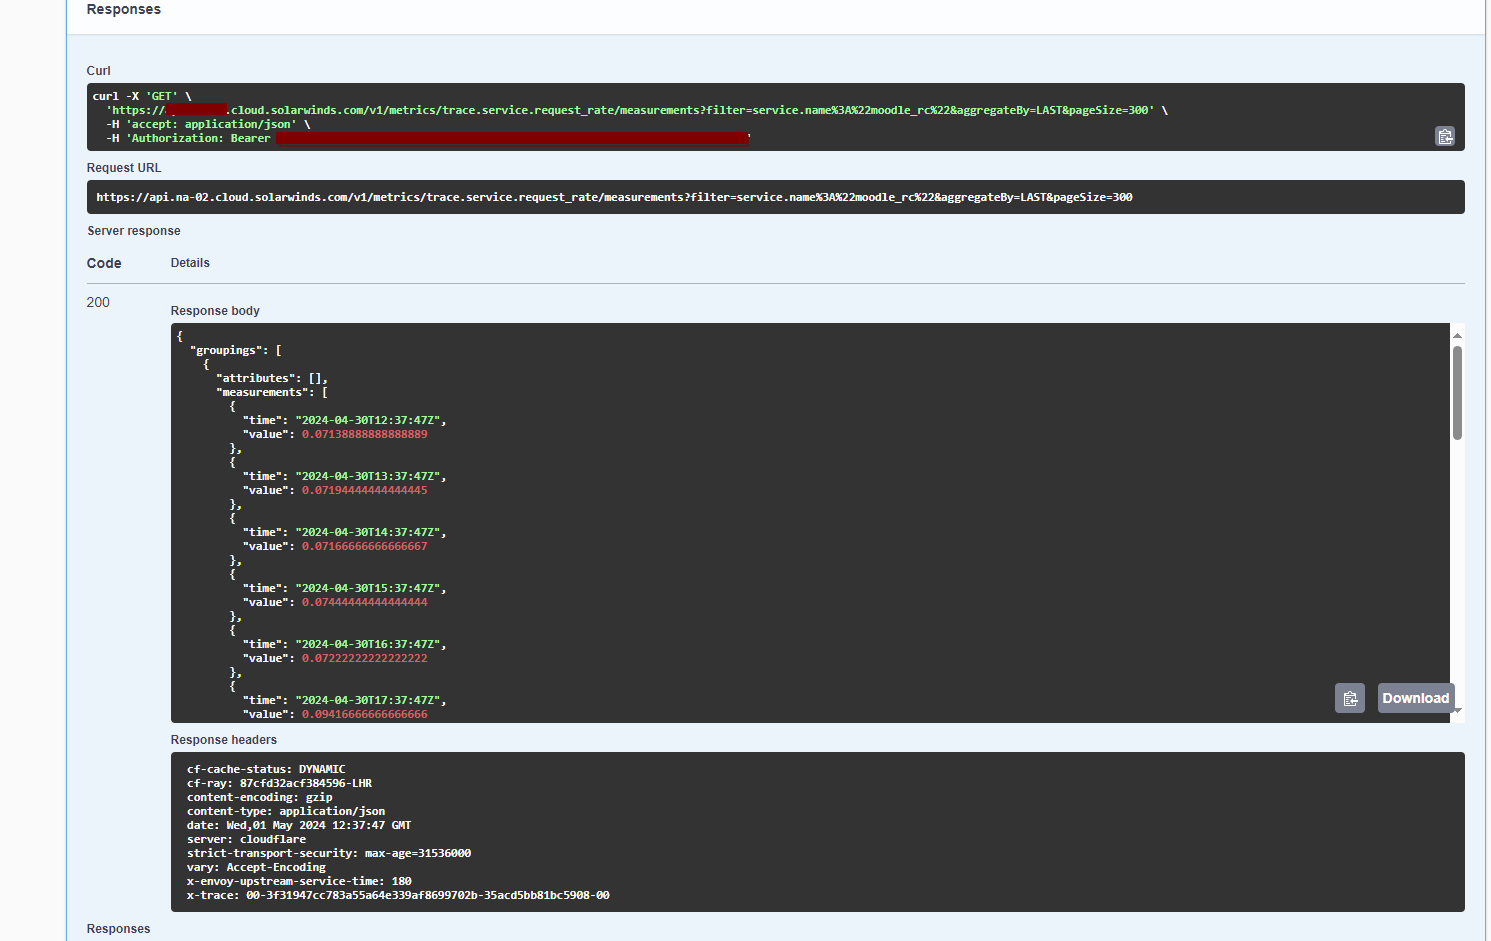Click the Server response label
1491x941 pixels.
coord(134,231)
